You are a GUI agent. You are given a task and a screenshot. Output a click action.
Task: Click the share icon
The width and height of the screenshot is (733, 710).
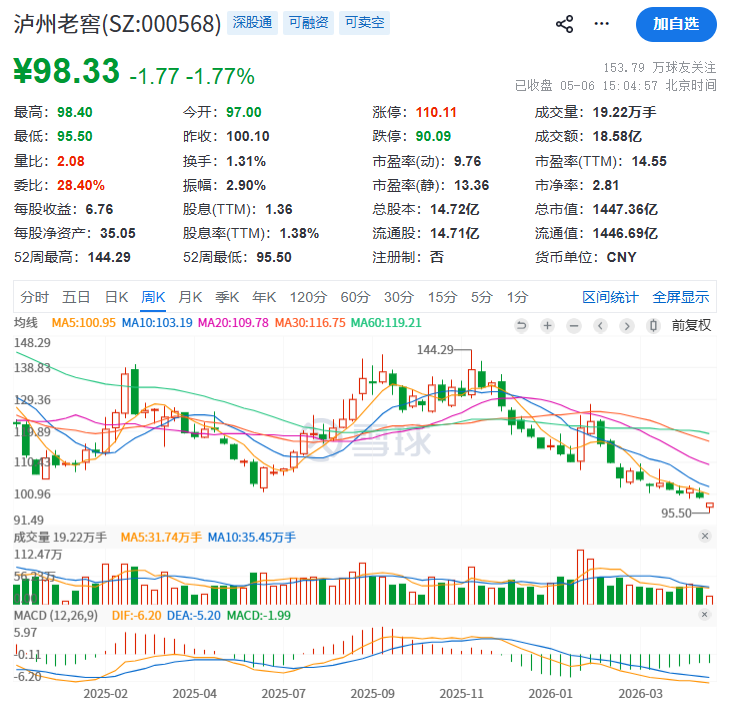point(564,24)
